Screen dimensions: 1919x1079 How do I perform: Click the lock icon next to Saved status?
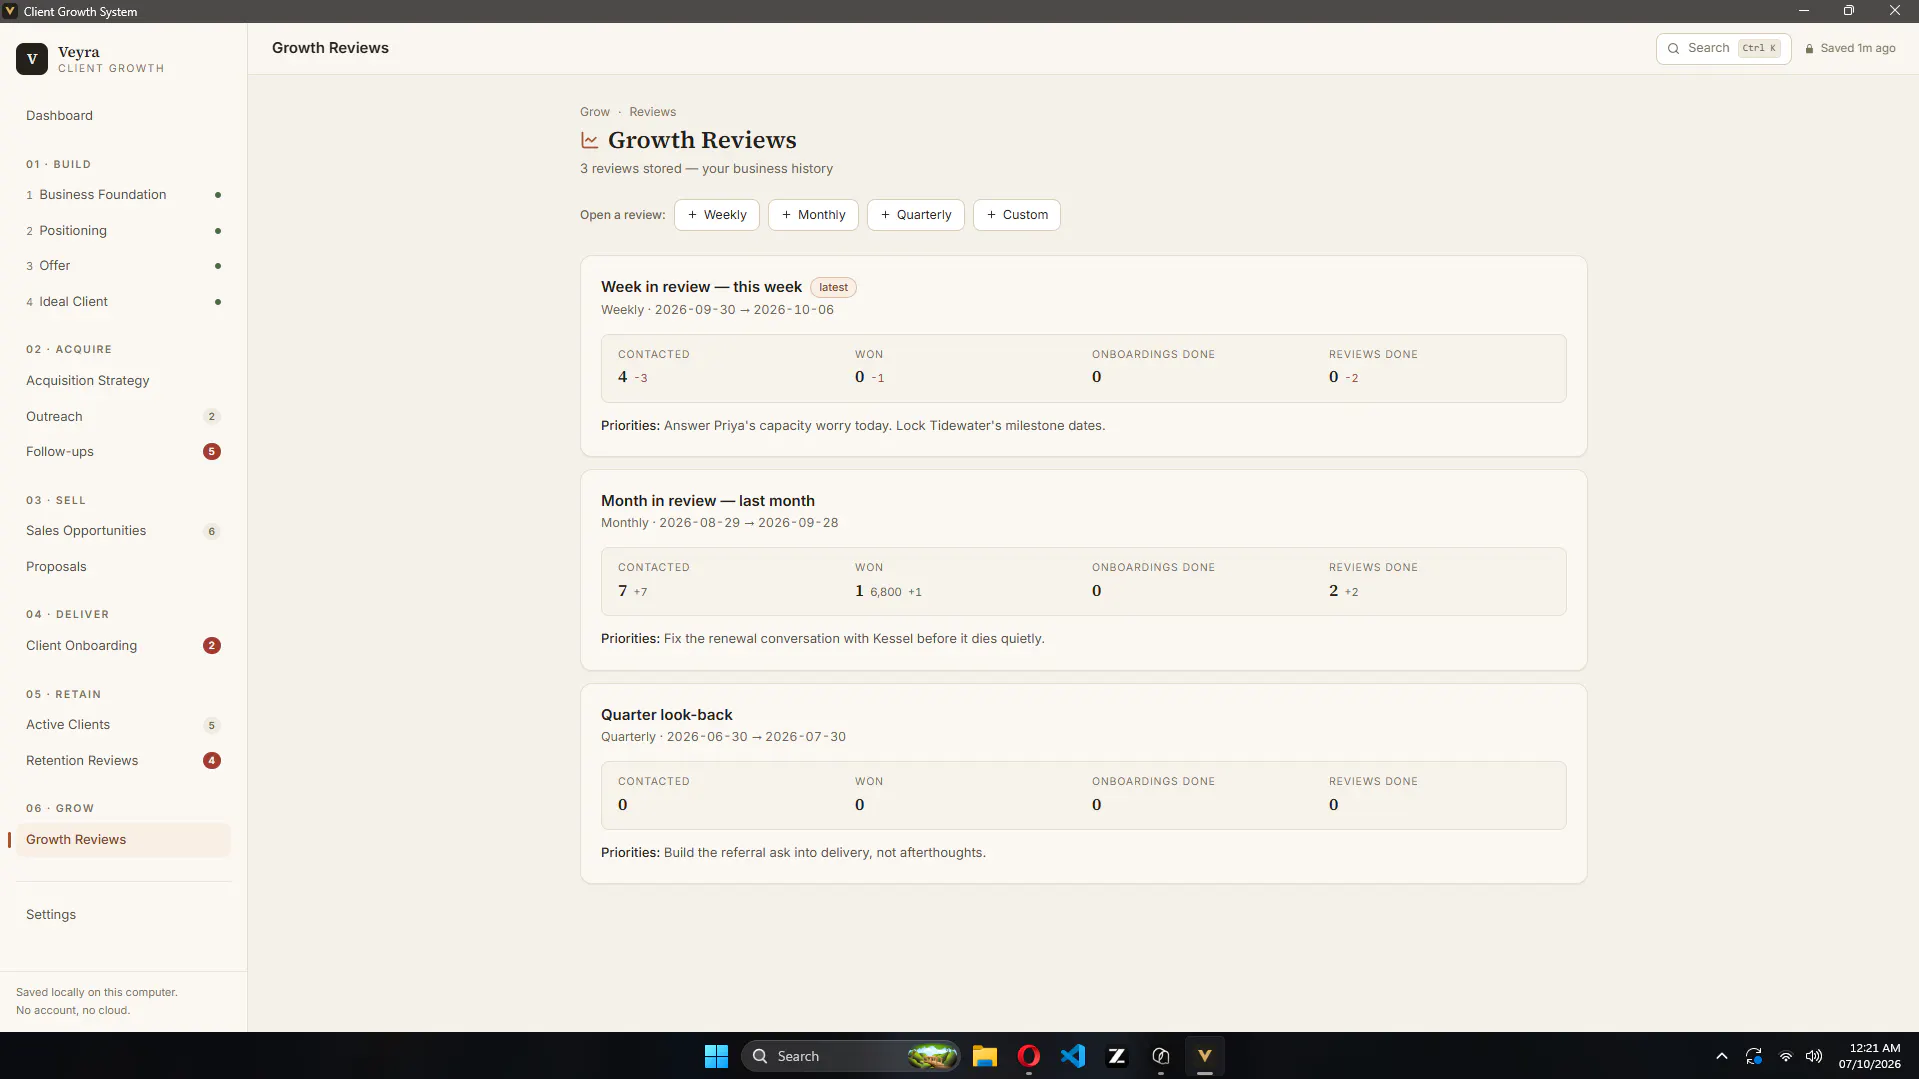pos(1809,48)
